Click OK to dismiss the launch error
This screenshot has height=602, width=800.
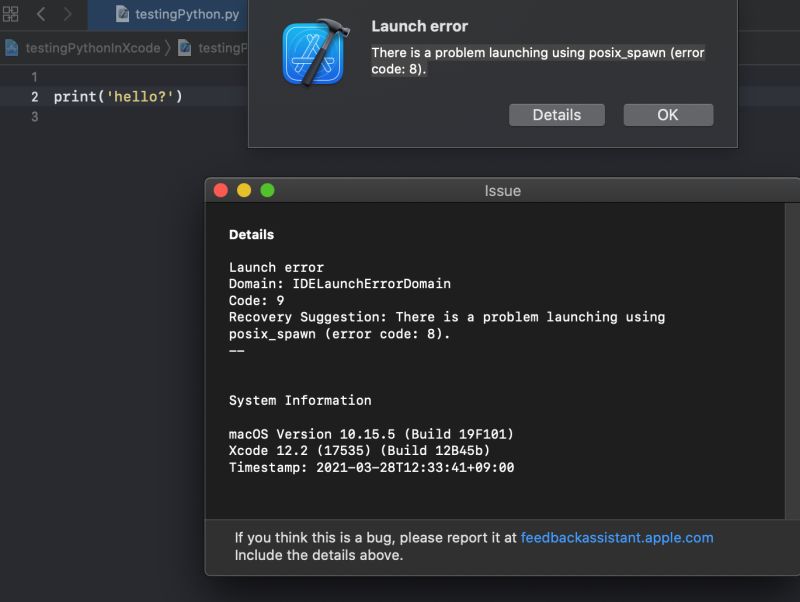coord(668,114)
